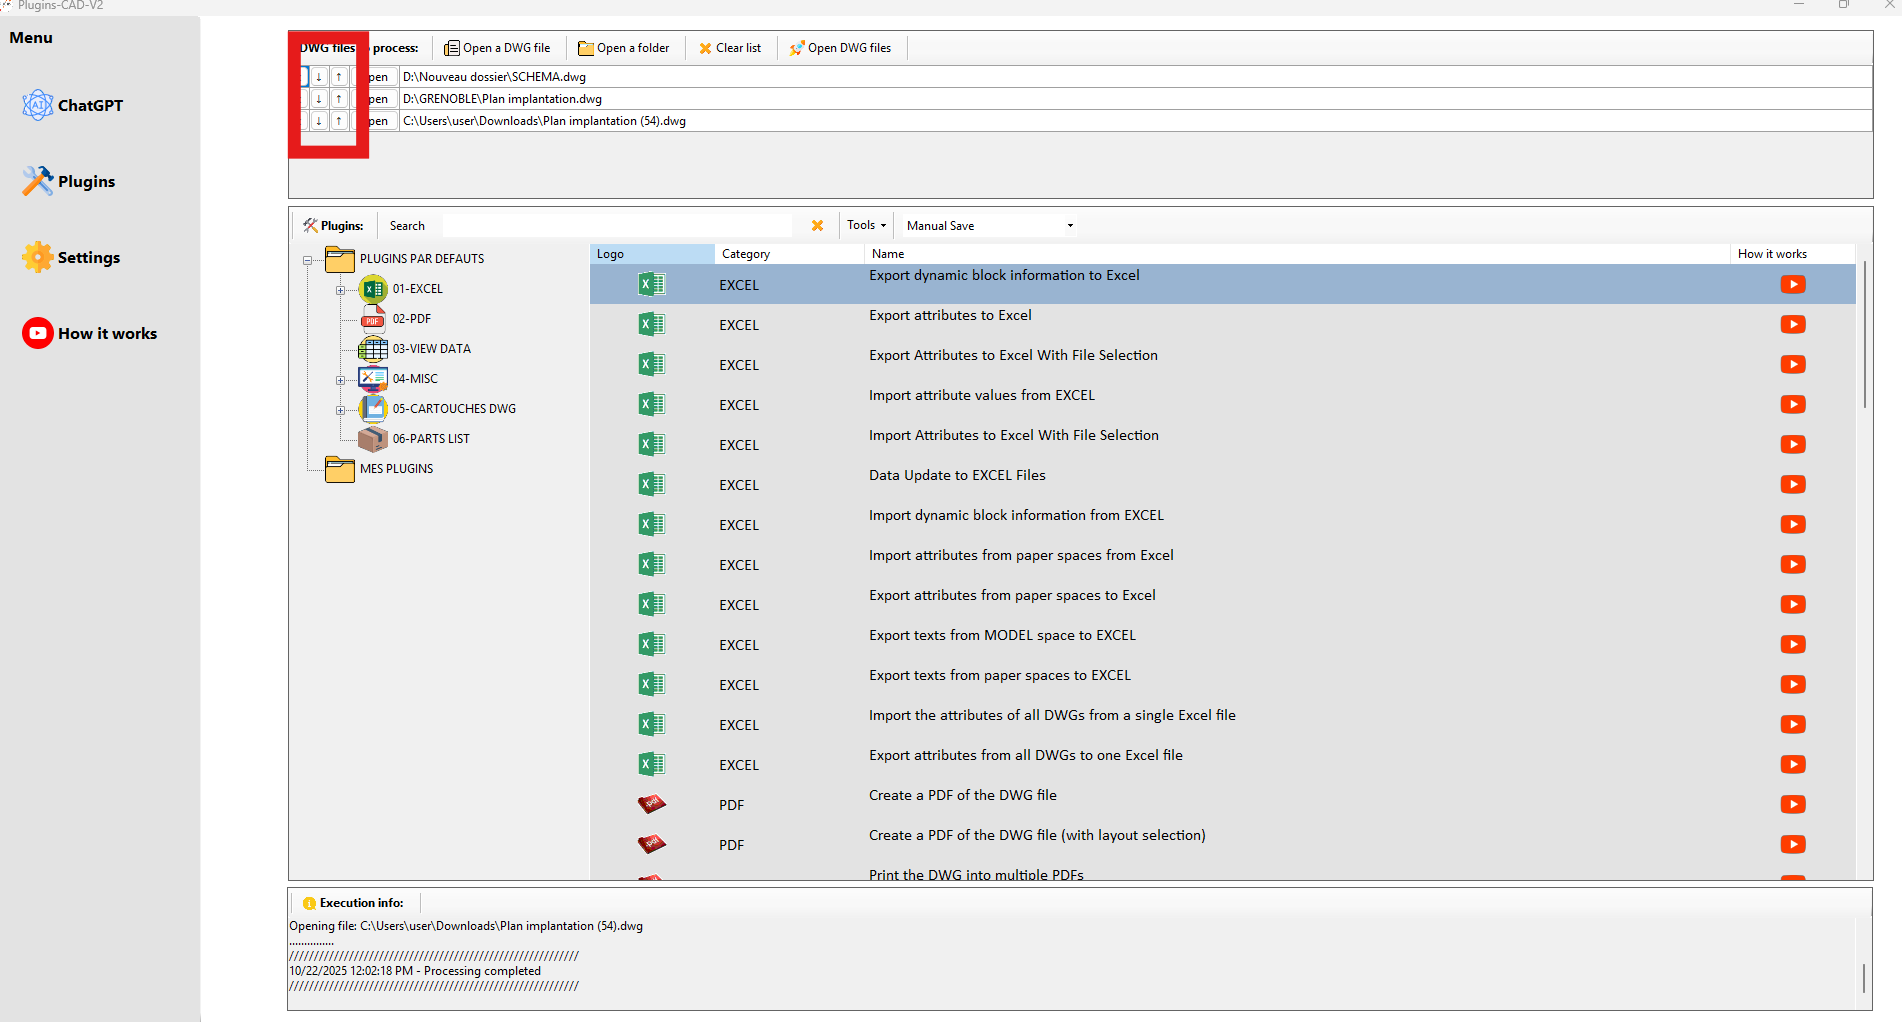Click the Plugins hammer-wrench sidebar icon
The width and height of the screenshot is (1902, 1022).
pos(38,181)
